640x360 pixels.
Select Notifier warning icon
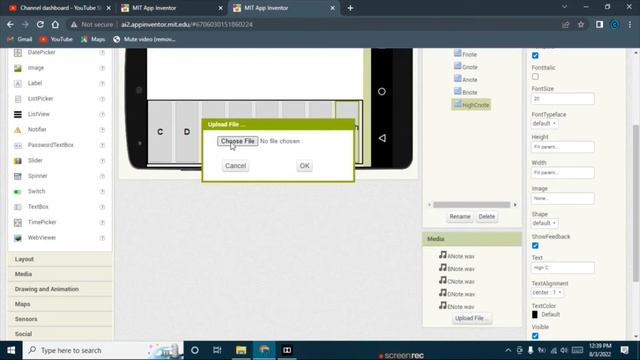[x=18, y=130]
